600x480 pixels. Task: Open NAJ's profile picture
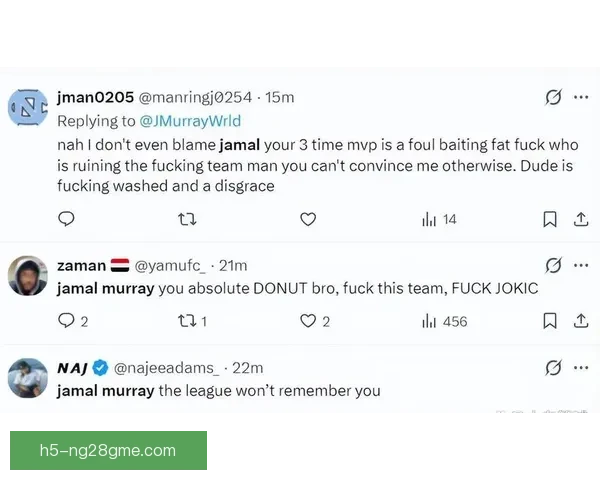[x=28, y=377]
